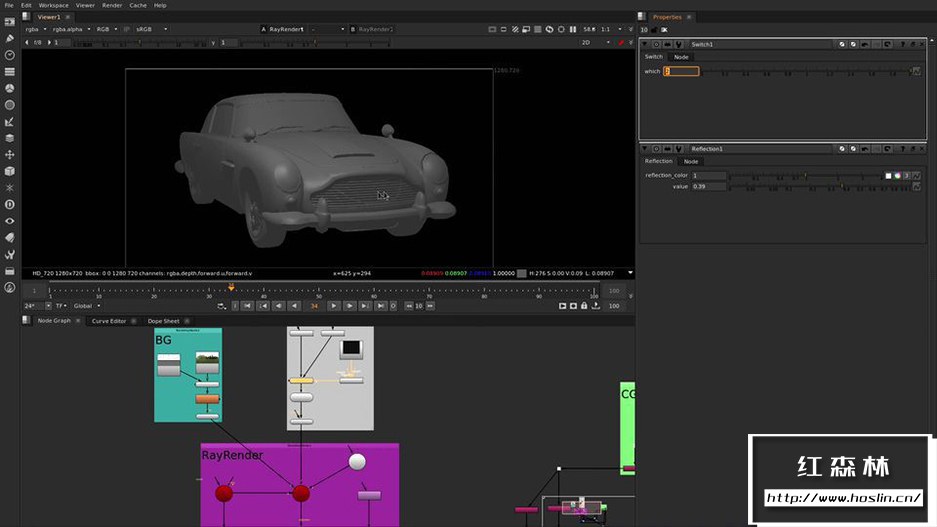Jump to the first frame in timeline
This screenshot has width=937, height=527.
coord(247,306)
